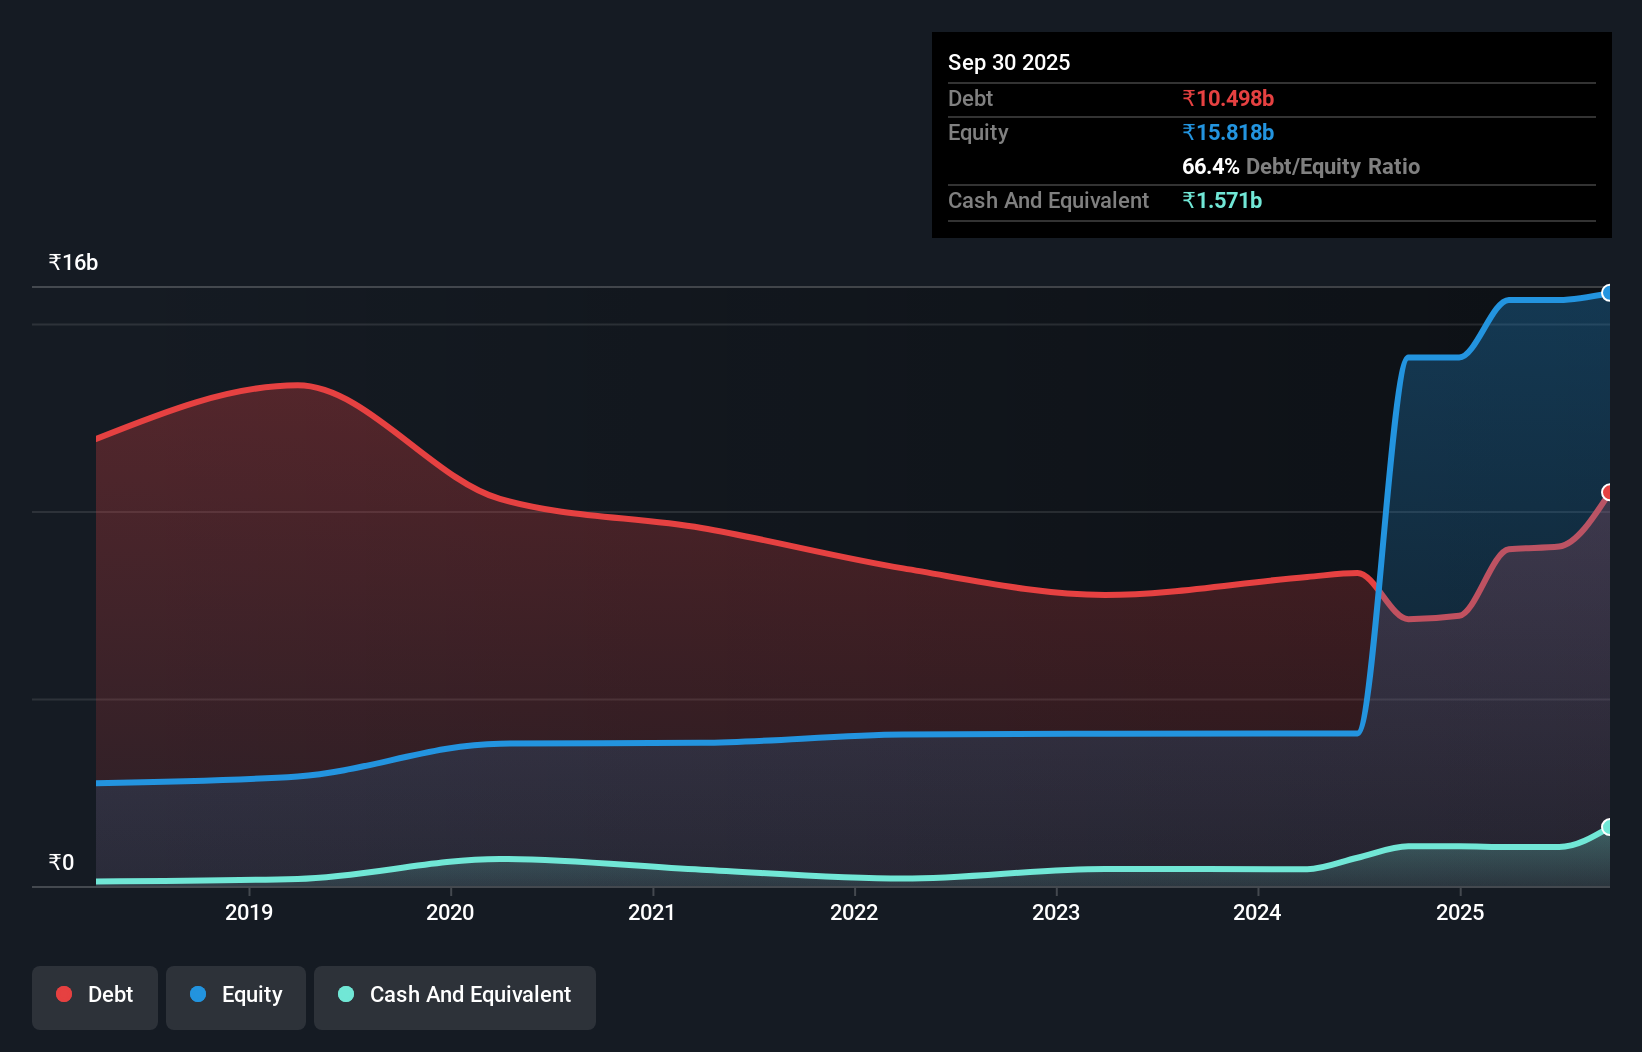Viewport: 1642px width, 1052px height.
Task: Select the 2023 year label
Action: (1056, 912)
